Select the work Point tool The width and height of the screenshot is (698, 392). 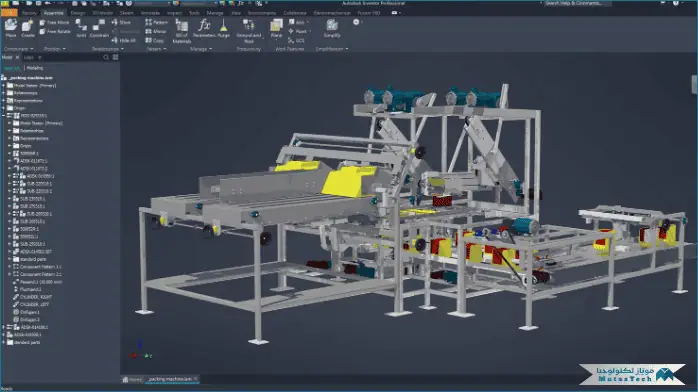point(297,32)
